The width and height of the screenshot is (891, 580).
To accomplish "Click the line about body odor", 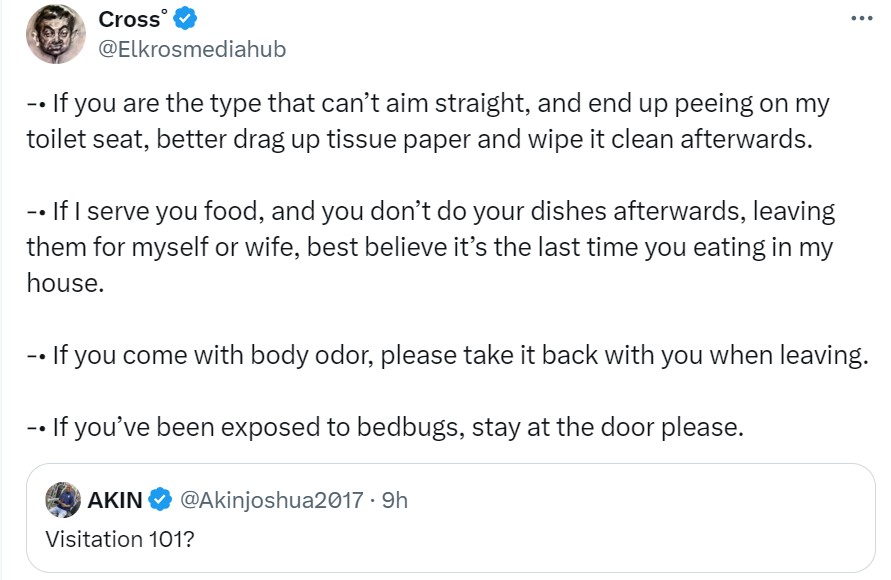I will click(446, 355).
